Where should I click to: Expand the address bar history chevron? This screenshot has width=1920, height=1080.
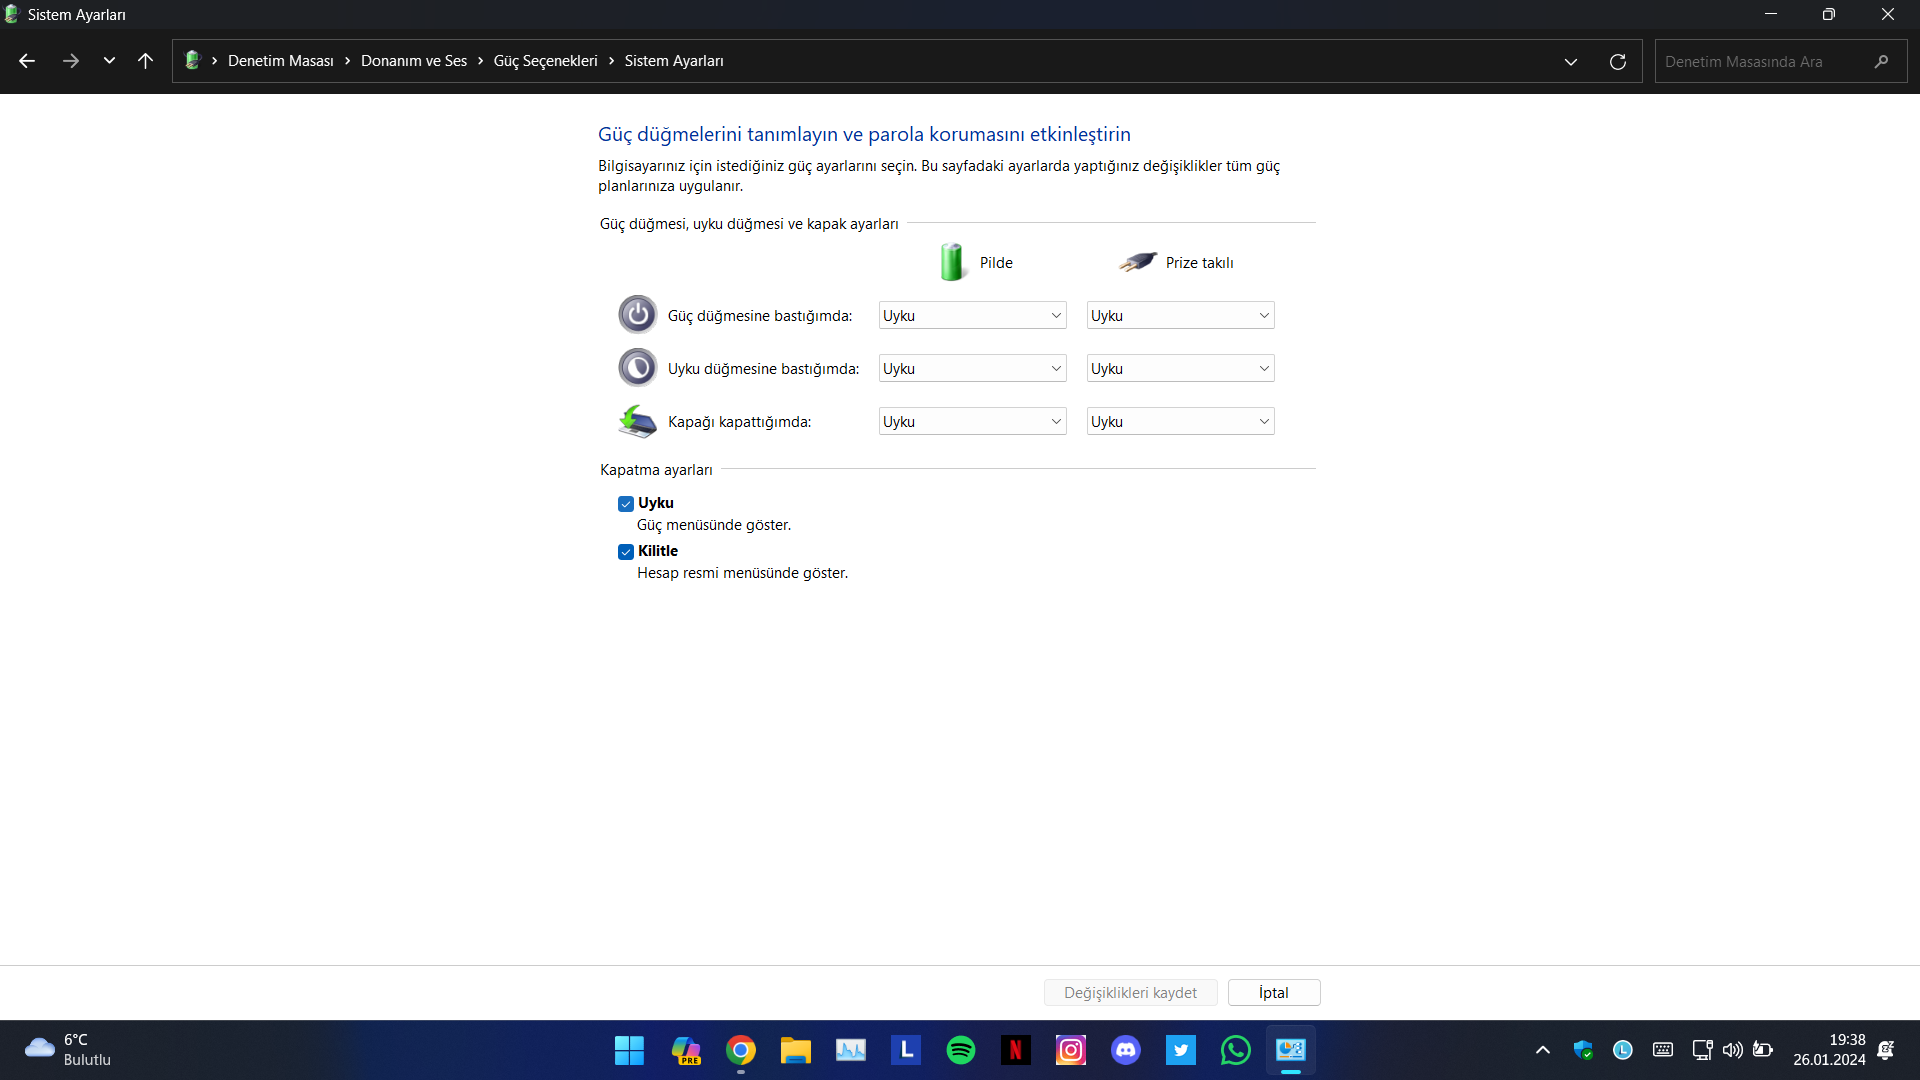(x=1570, y=62)
